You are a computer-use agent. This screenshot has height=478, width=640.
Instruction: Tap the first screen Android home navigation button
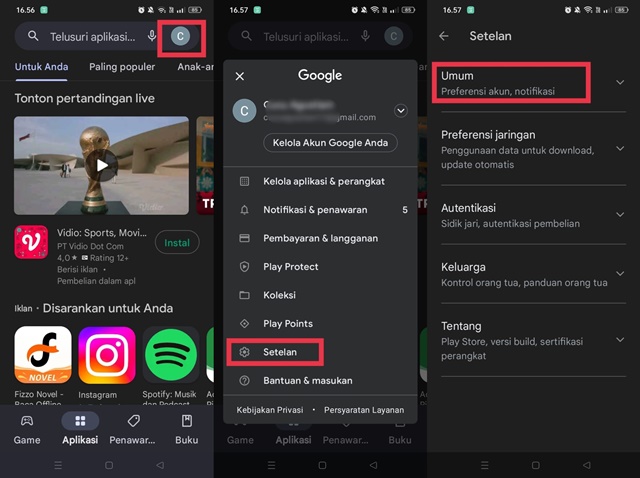(x=109, y=465)
